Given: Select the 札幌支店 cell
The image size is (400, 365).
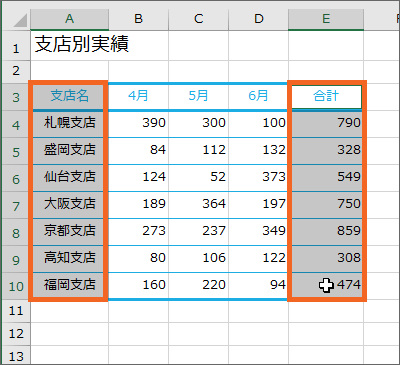Looking at the screenshot, I should [x=69, y=124].
